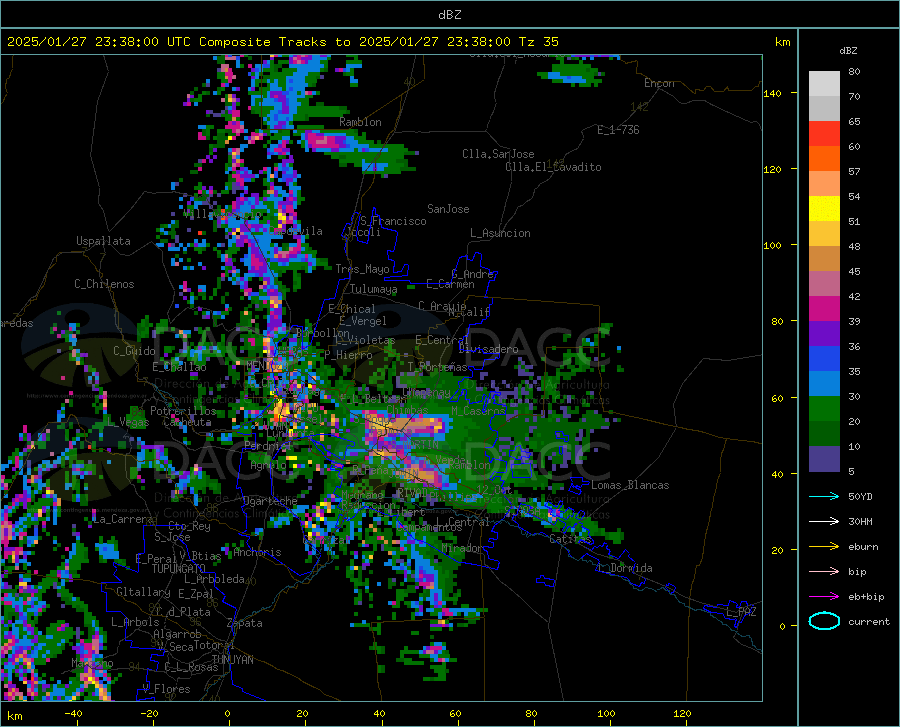Click the 'eb+bip' legend label

pos(866,597)
